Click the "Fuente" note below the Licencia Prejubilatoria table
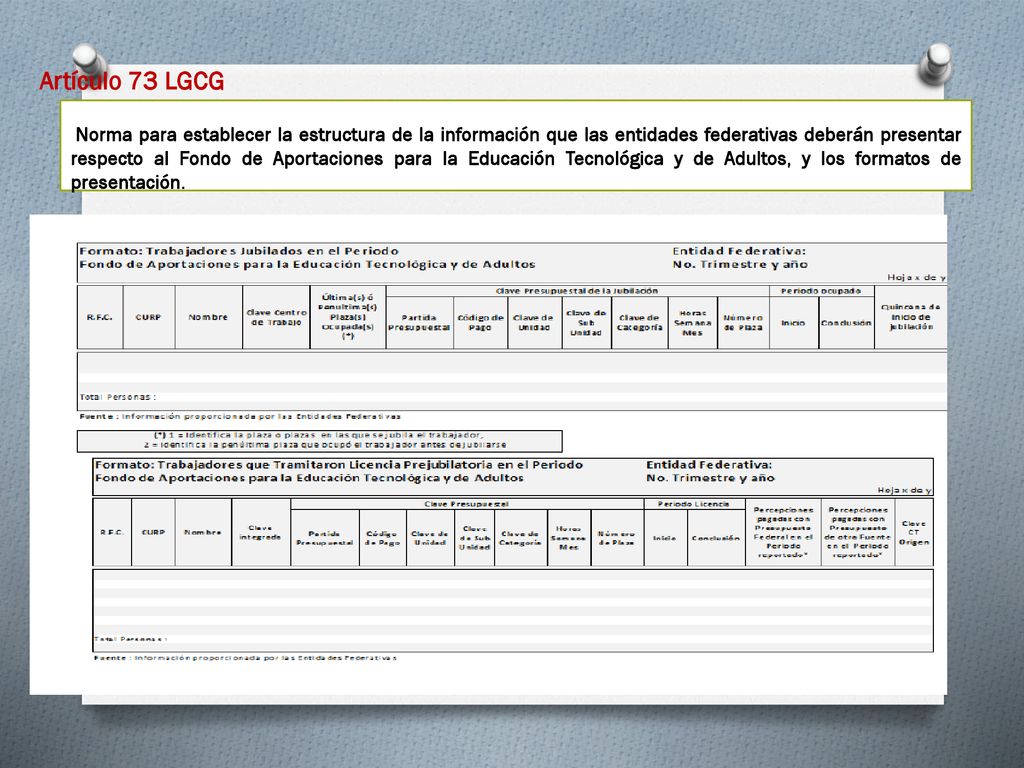The image size is (1024, 768). (x=246, y=658)
